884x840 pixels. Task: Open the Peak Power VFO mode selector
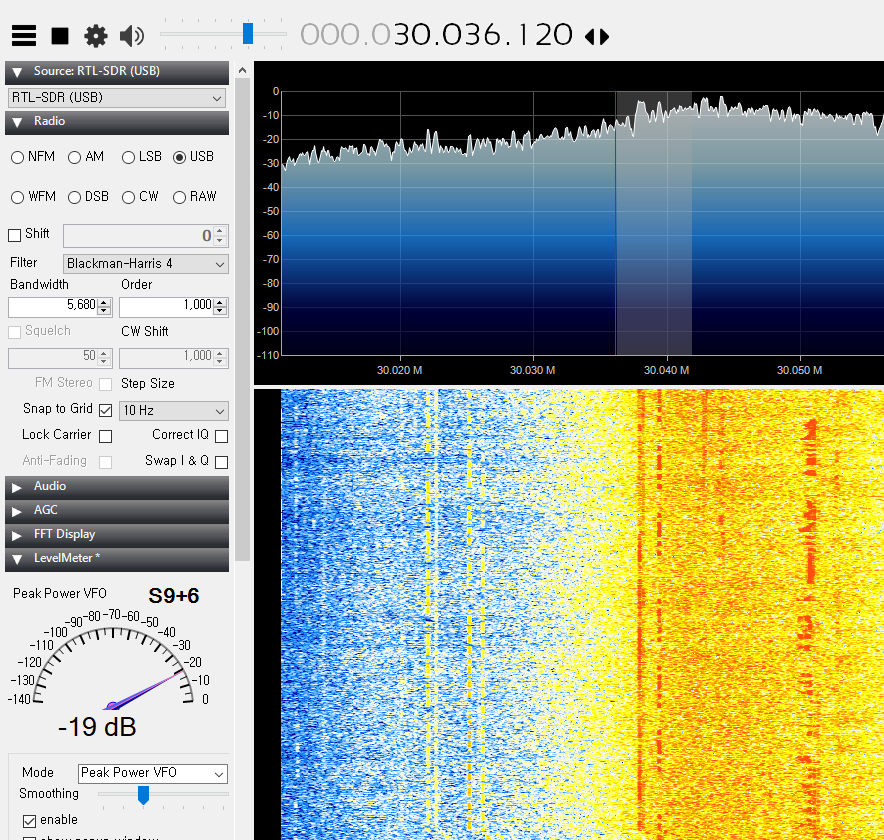pos(152,773)
